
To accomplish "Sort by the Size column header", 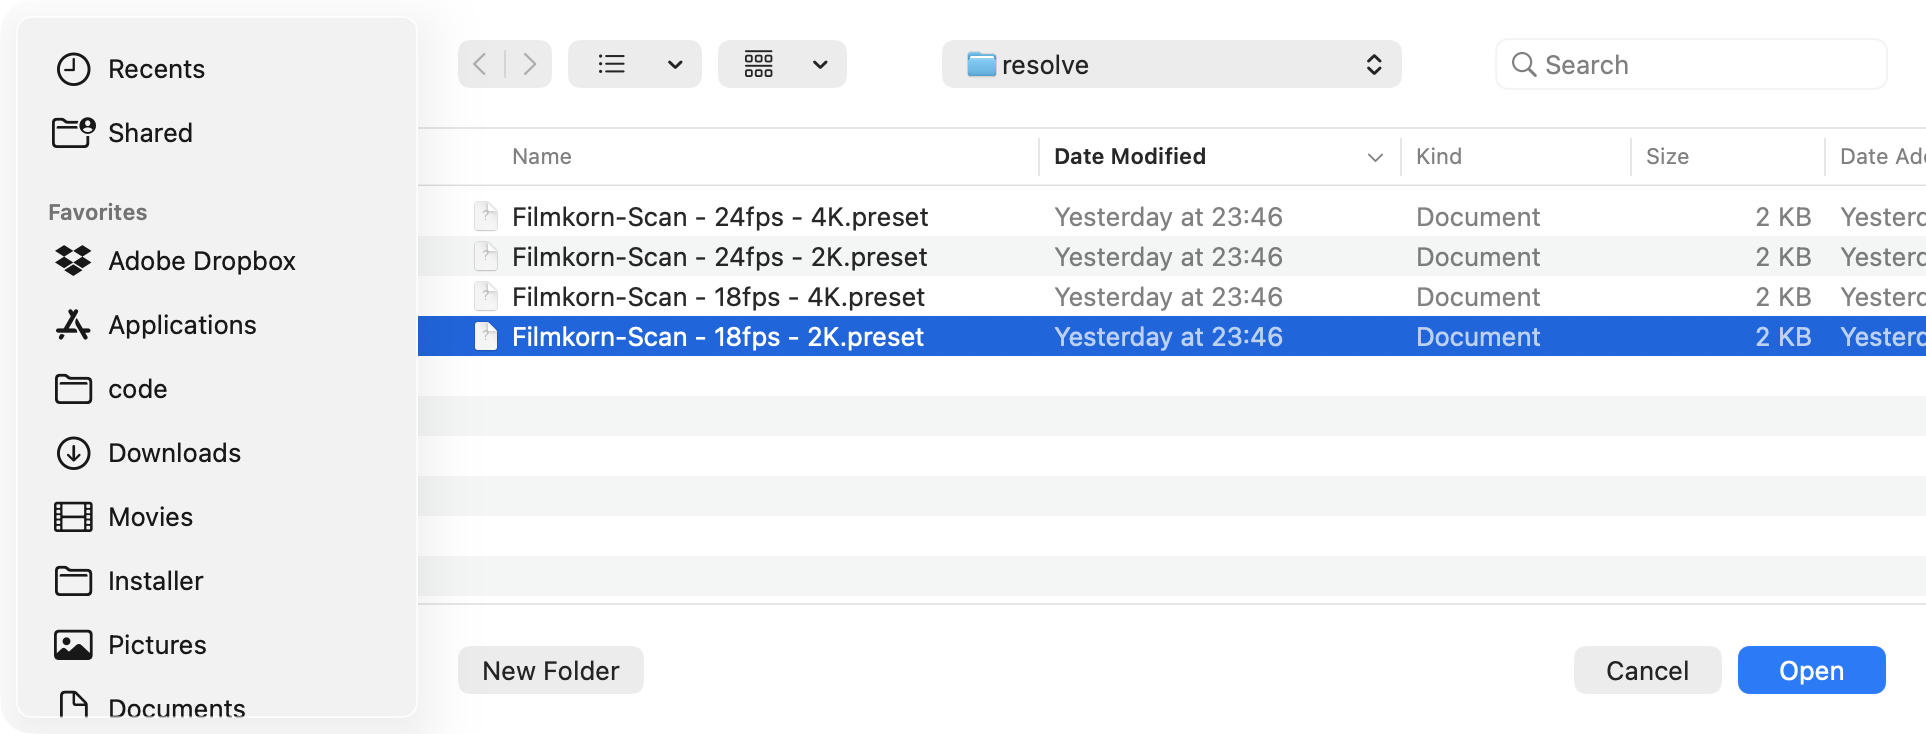I will (1667, 156).
